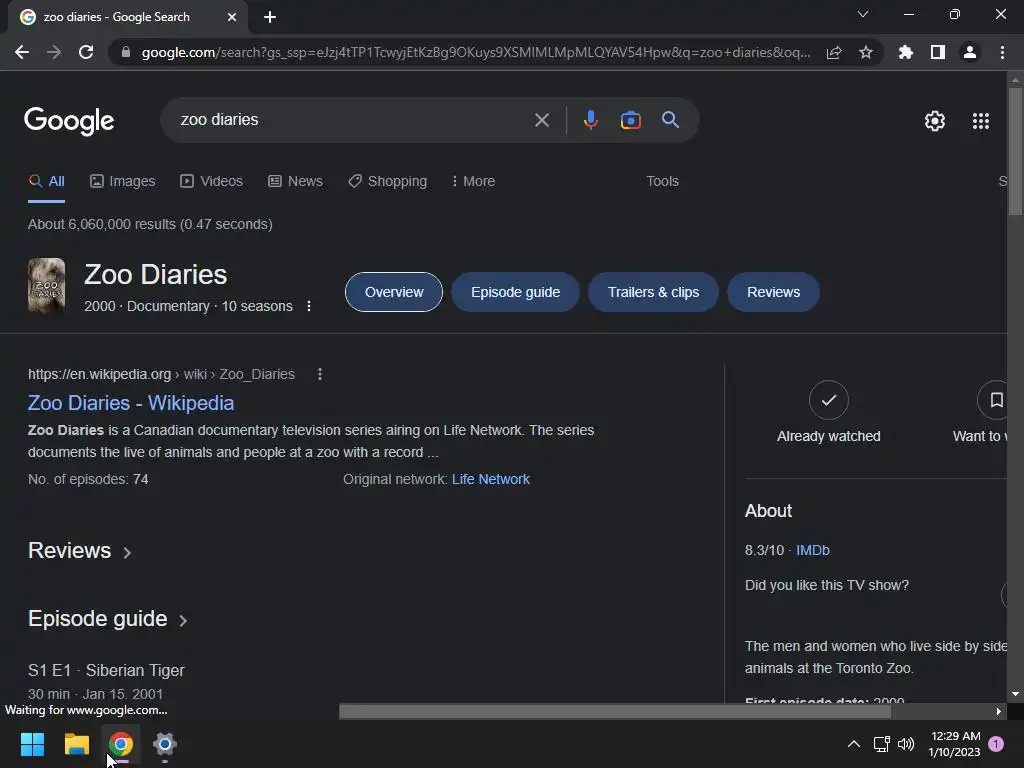Open taskbar clock and date
The image size is (1024, 768).
(x=954, y=744)
